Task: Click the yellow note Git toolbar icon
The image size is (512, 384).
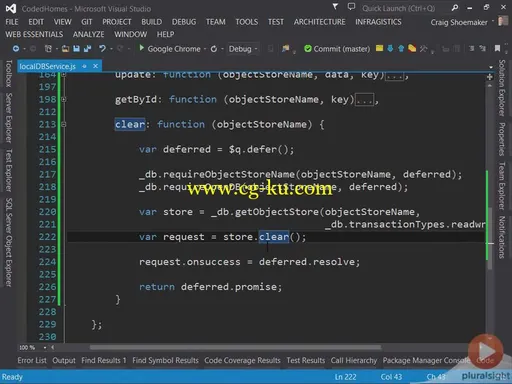Action: [379, 48]
